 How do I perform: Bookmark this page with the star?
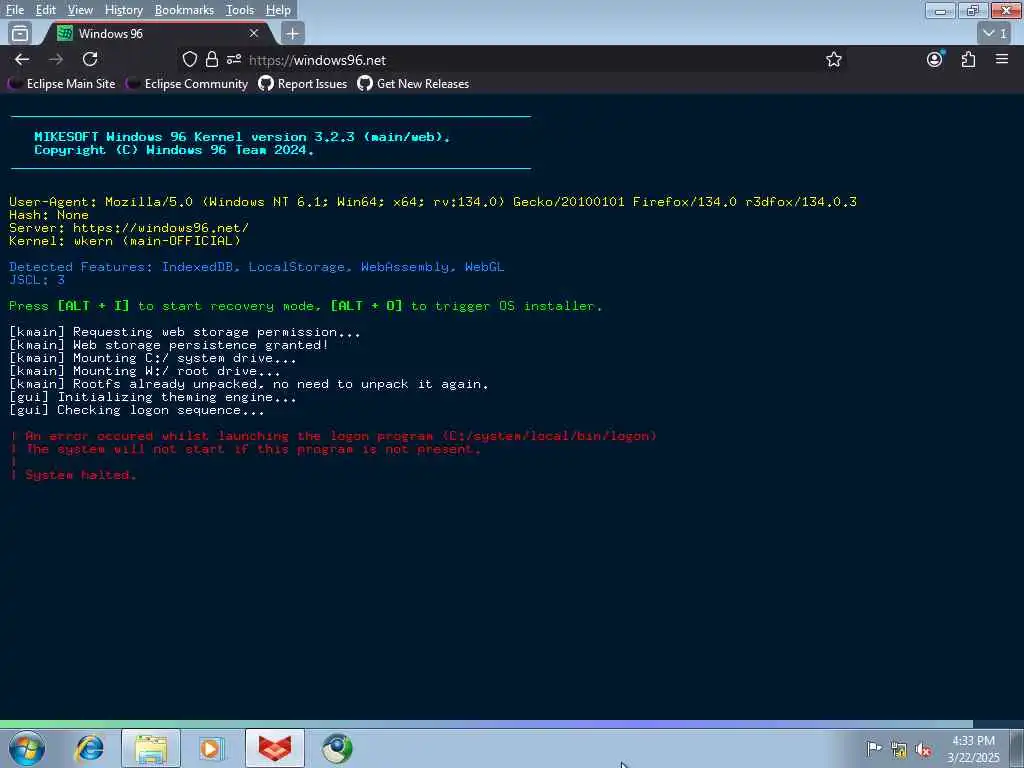pyautogui.click(x=833, y=59)
